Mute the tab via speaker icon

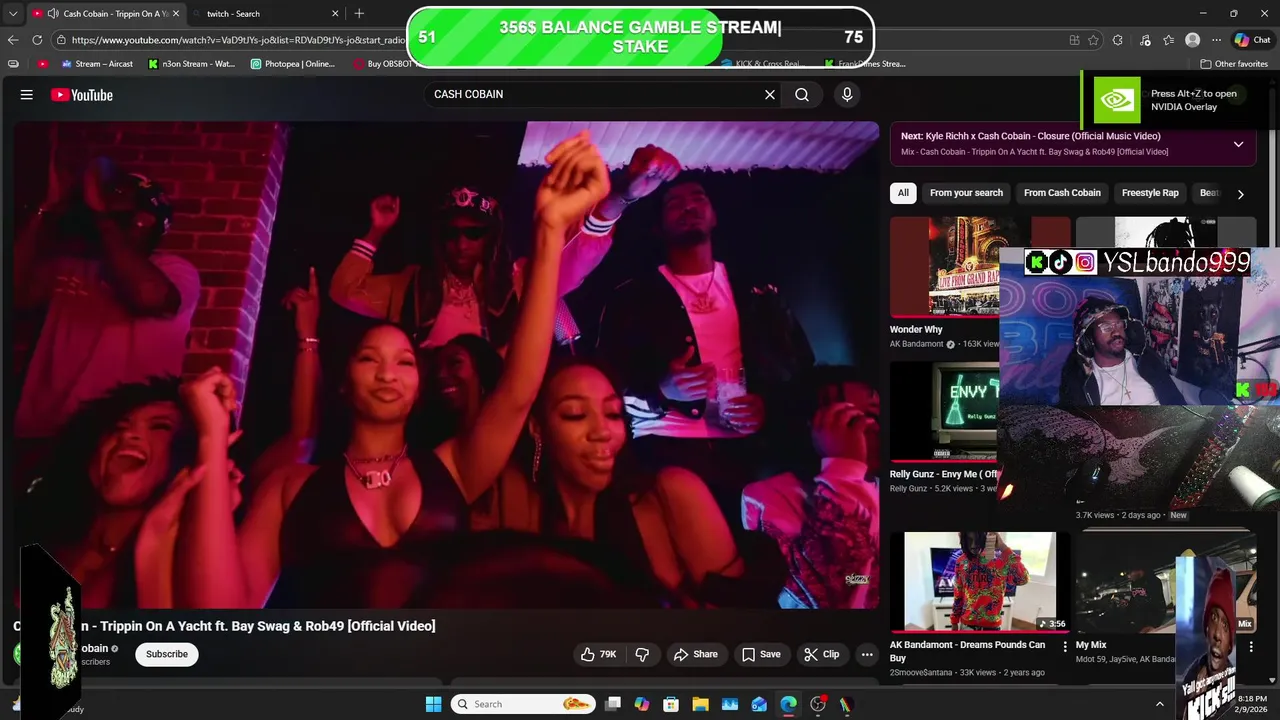pos(53,14)
